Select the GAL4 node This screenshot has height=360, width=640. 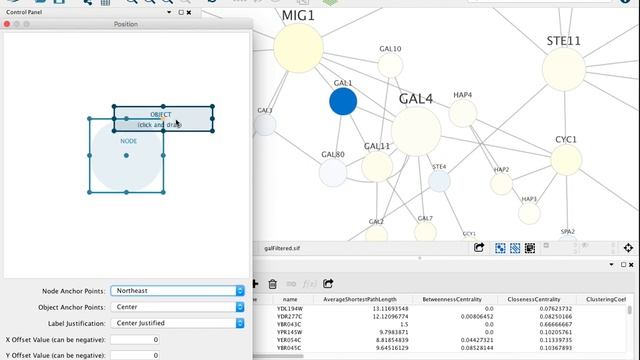(x=416, y=131)
